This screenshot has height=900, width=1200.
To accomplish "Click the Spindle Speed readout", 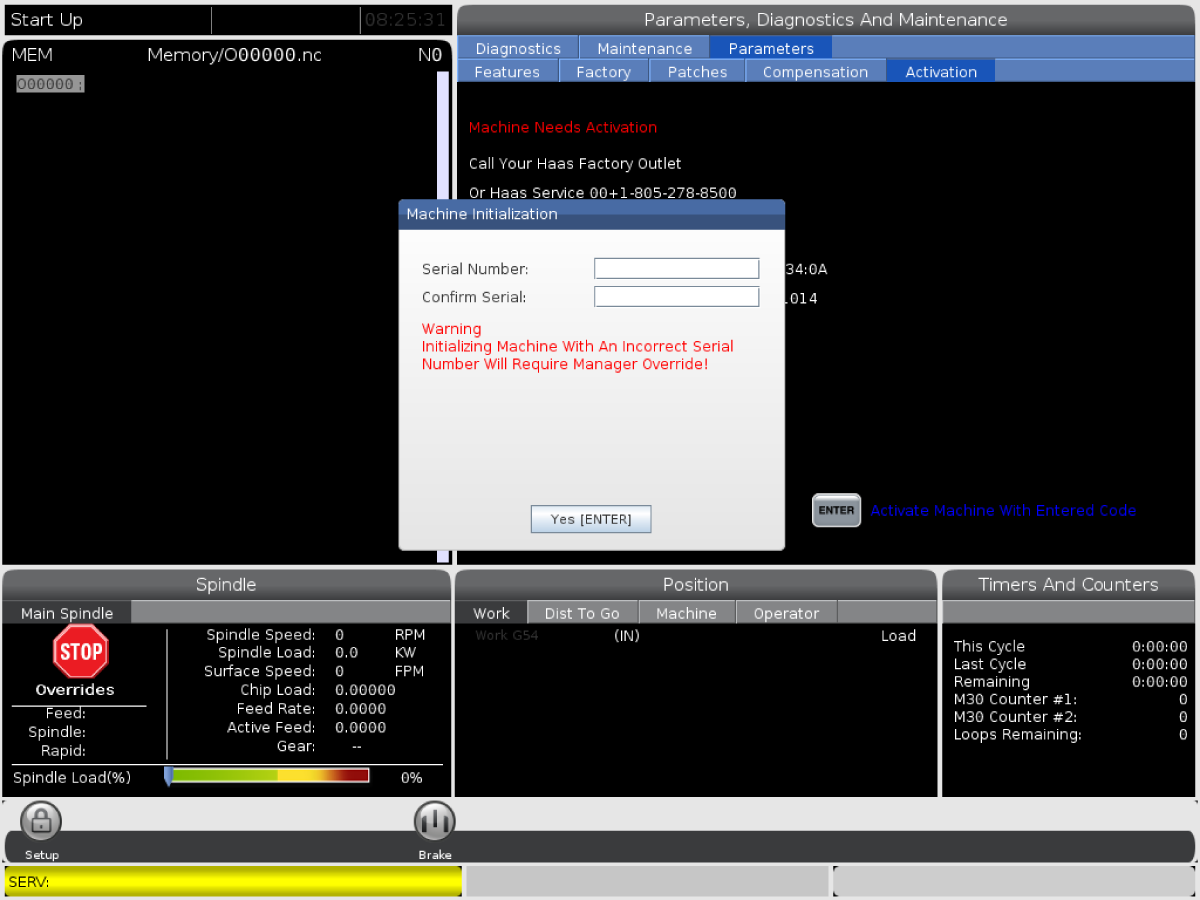I will 315,635.
